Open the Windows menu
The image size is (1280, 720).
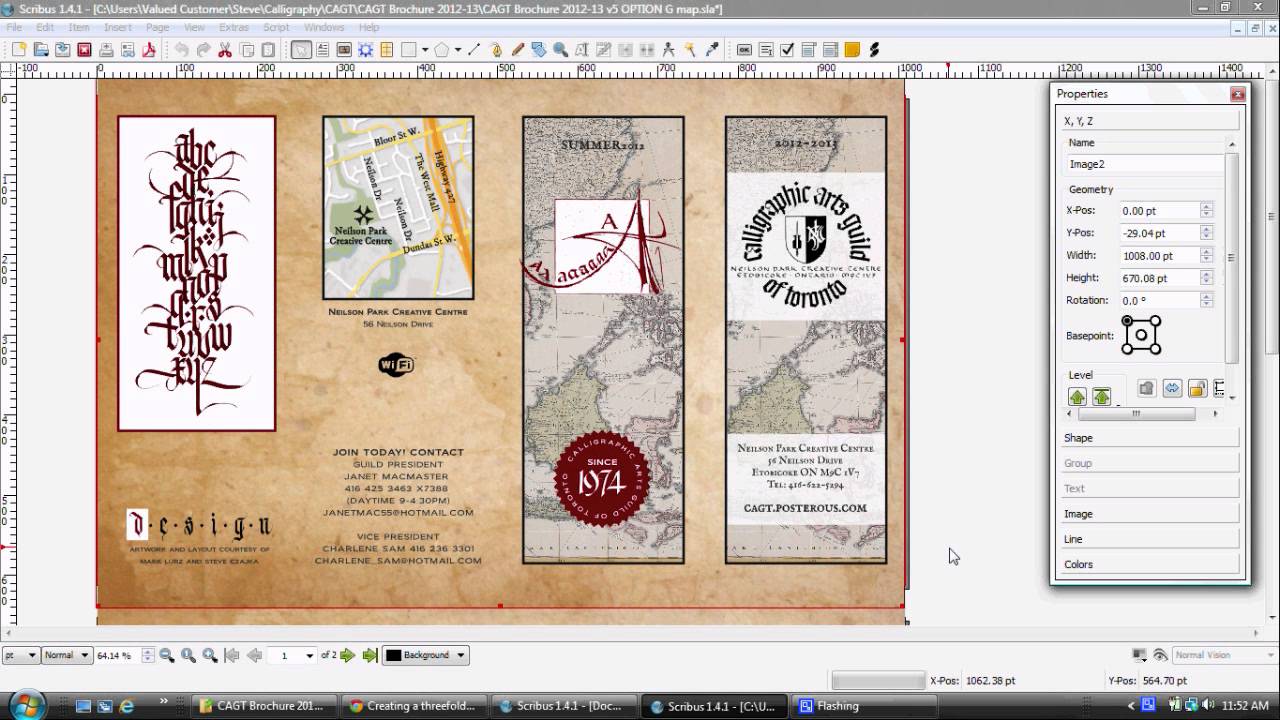324,27
